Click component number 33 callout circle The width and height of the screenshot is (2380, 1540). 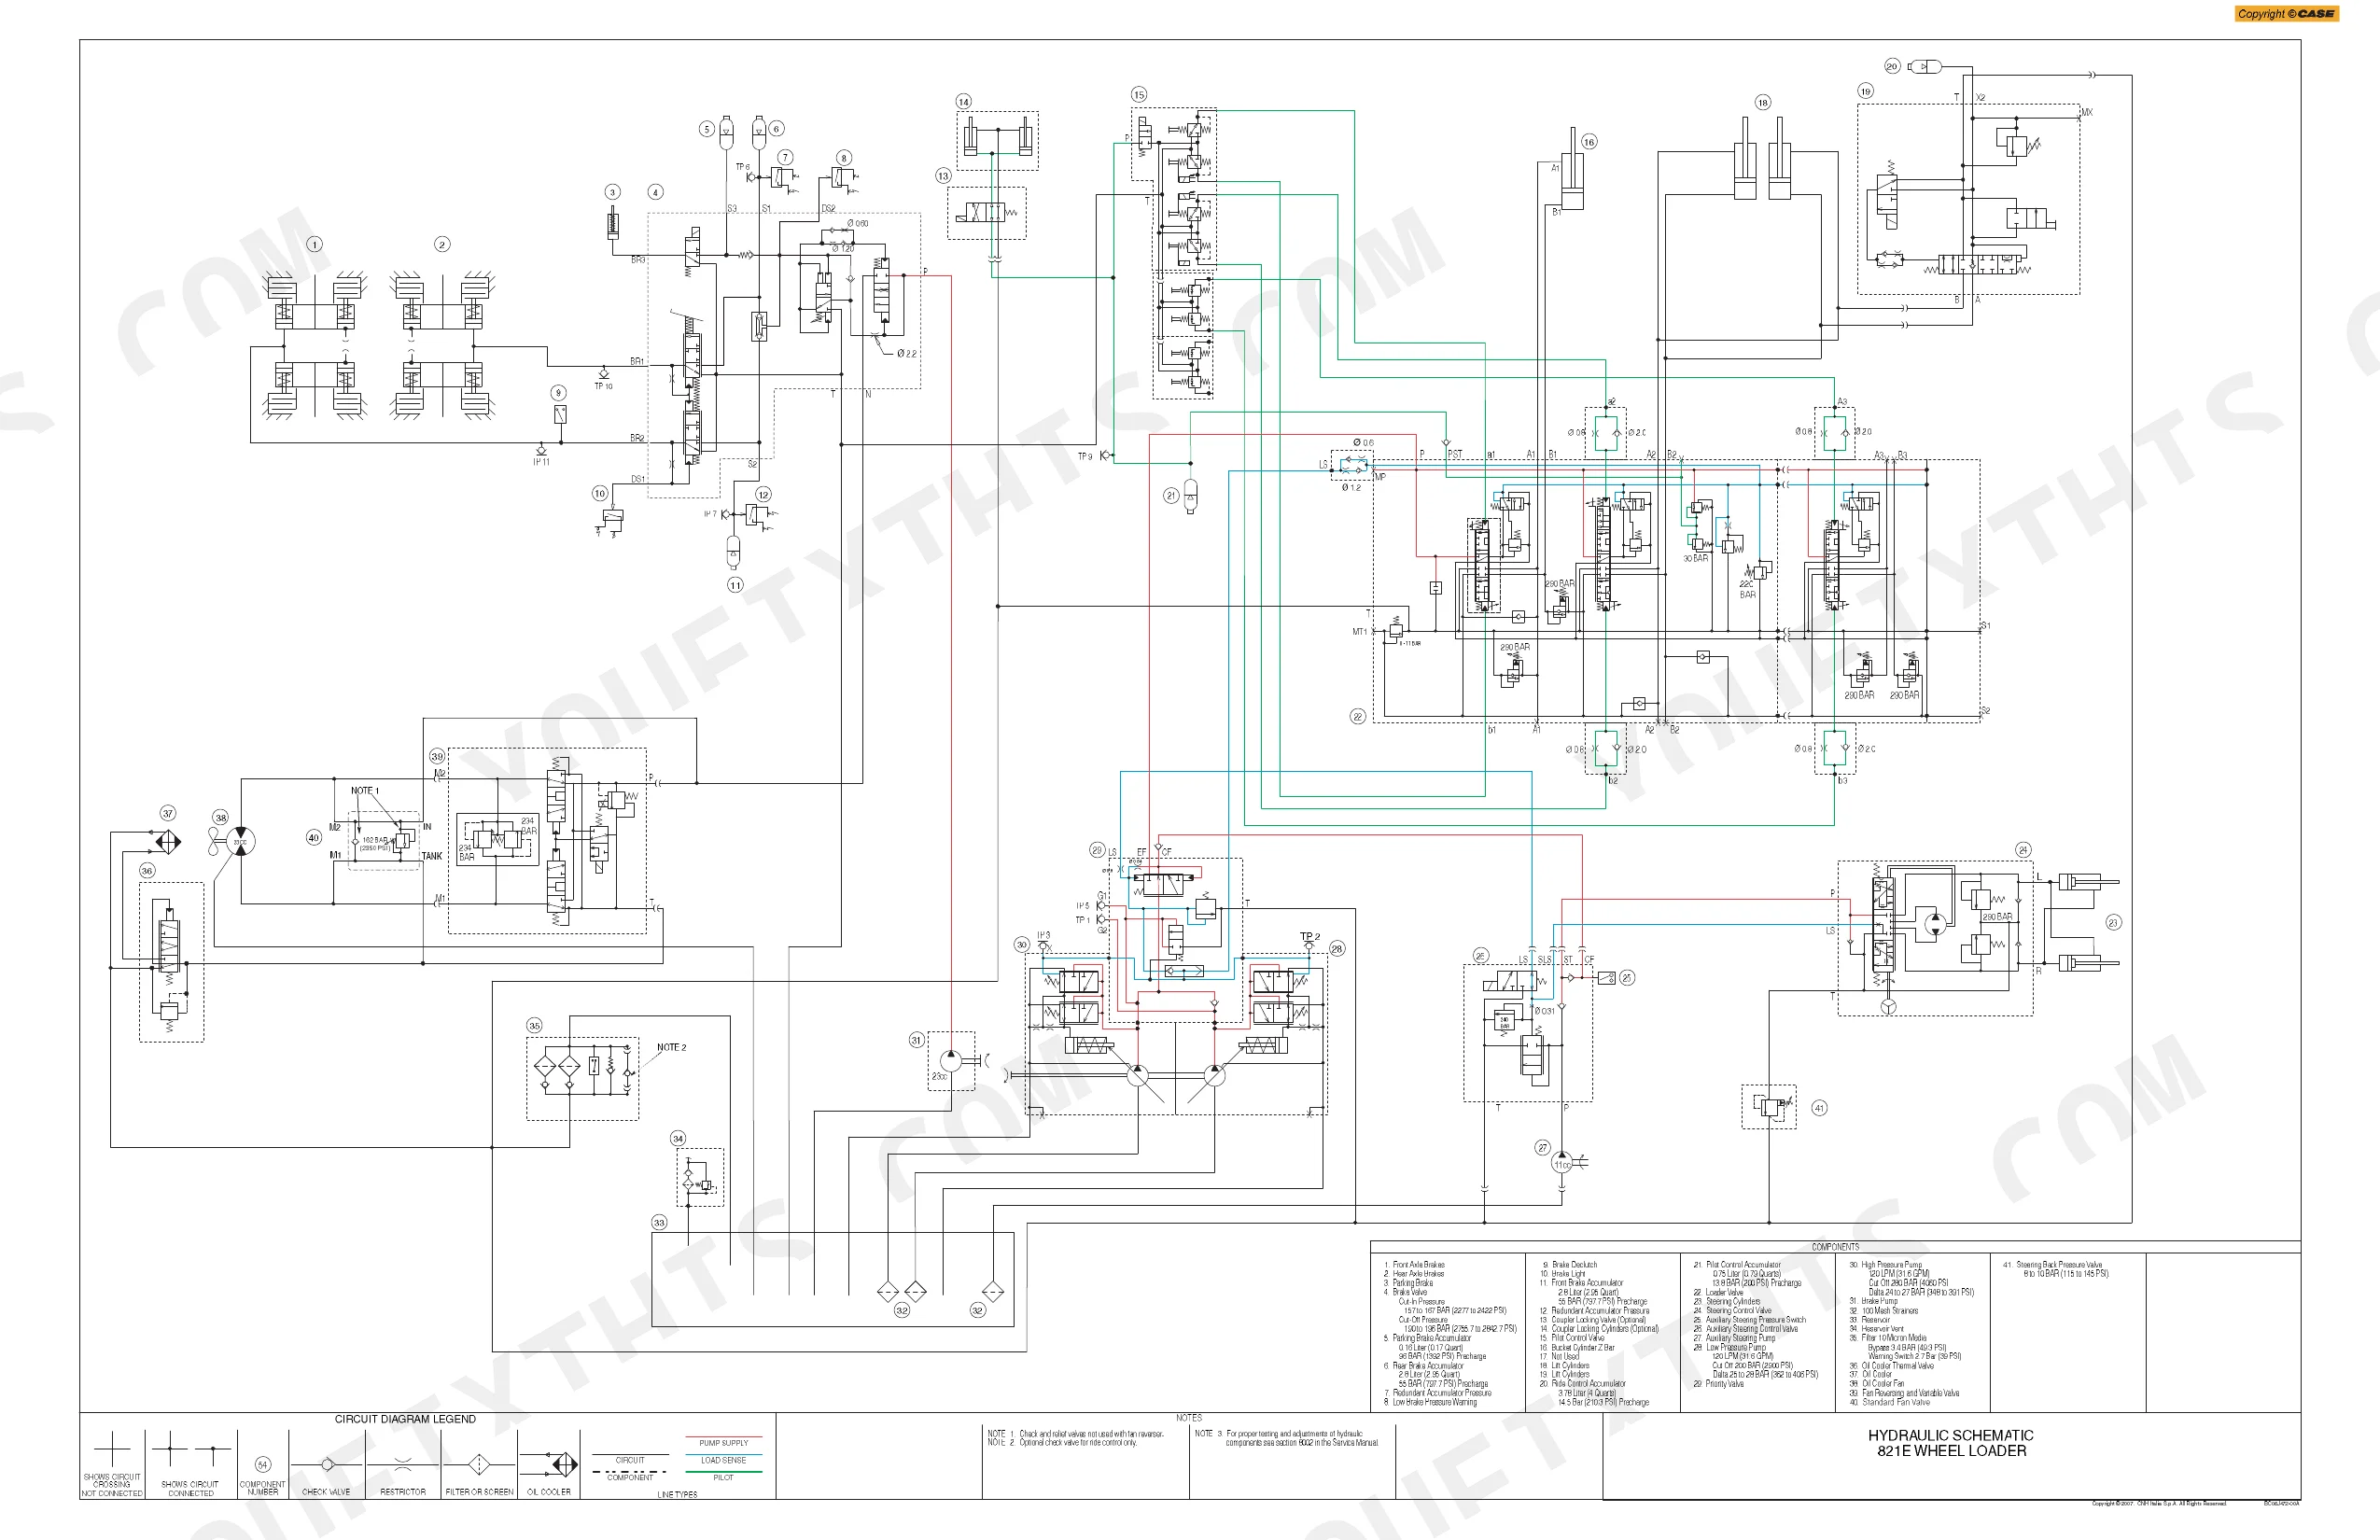[x=659, y=1222]
